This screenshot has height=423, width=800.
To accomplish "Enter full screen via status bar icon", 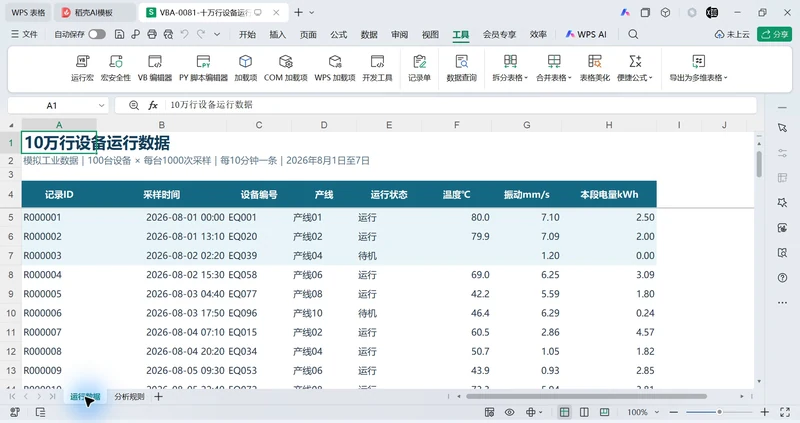I will (x=785, y=412).
